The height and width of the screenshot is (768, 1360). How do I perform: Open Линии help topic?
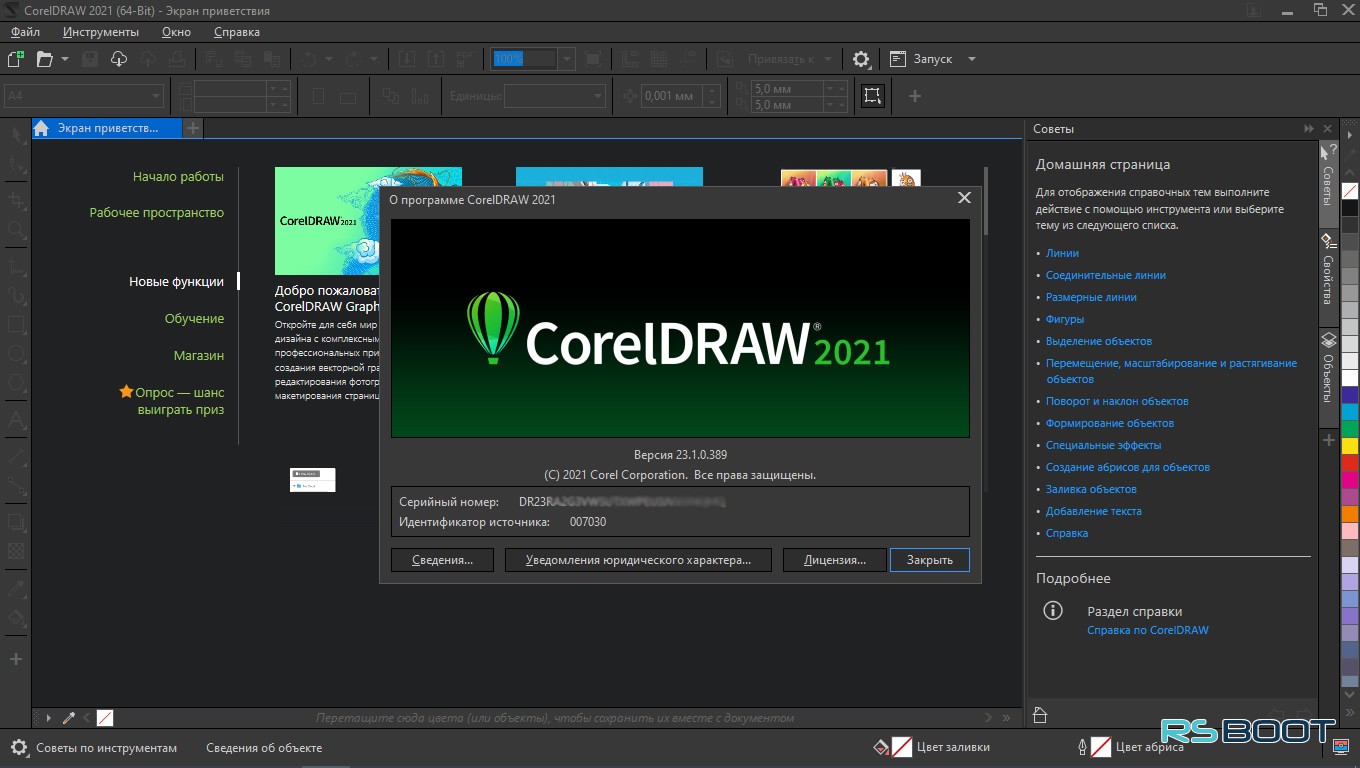click(1062, 253)
